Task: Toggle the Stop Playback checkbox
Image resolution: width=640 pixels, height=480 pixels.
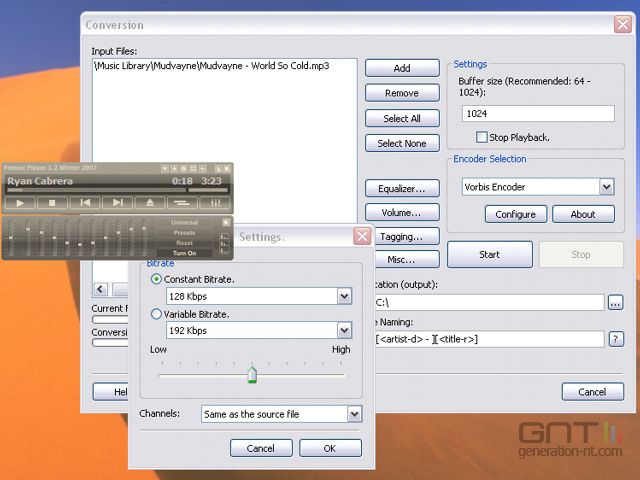Action: coord(482,137)
